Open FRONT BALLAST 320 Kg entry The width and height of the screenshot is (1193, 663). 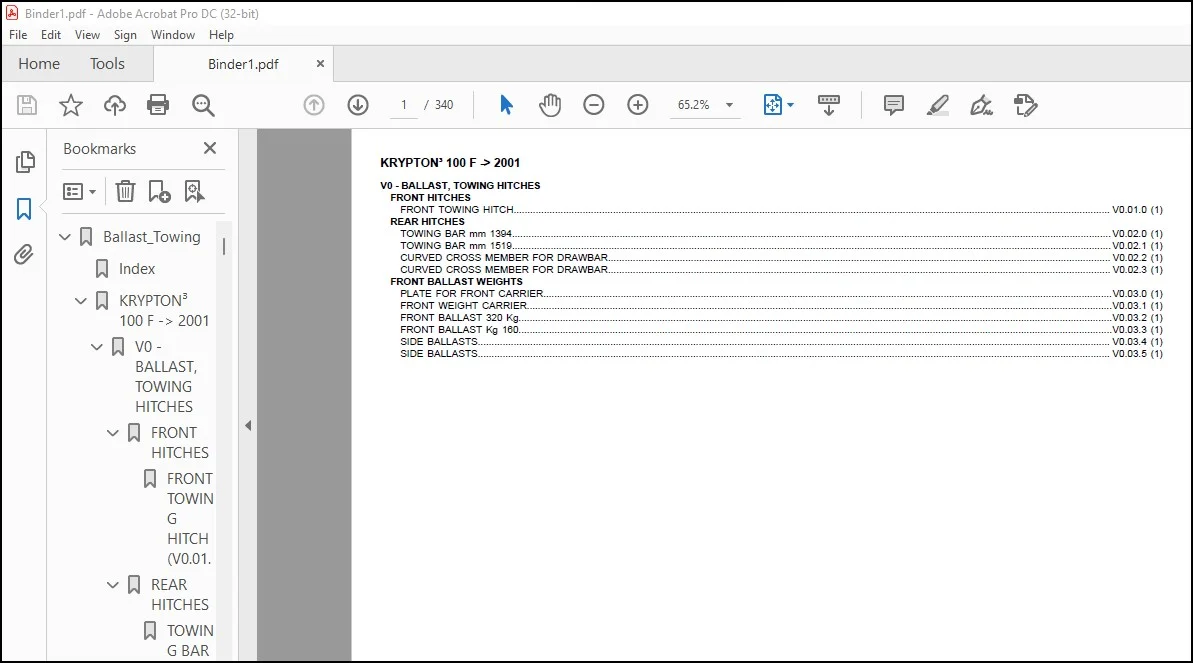(781, 317)
